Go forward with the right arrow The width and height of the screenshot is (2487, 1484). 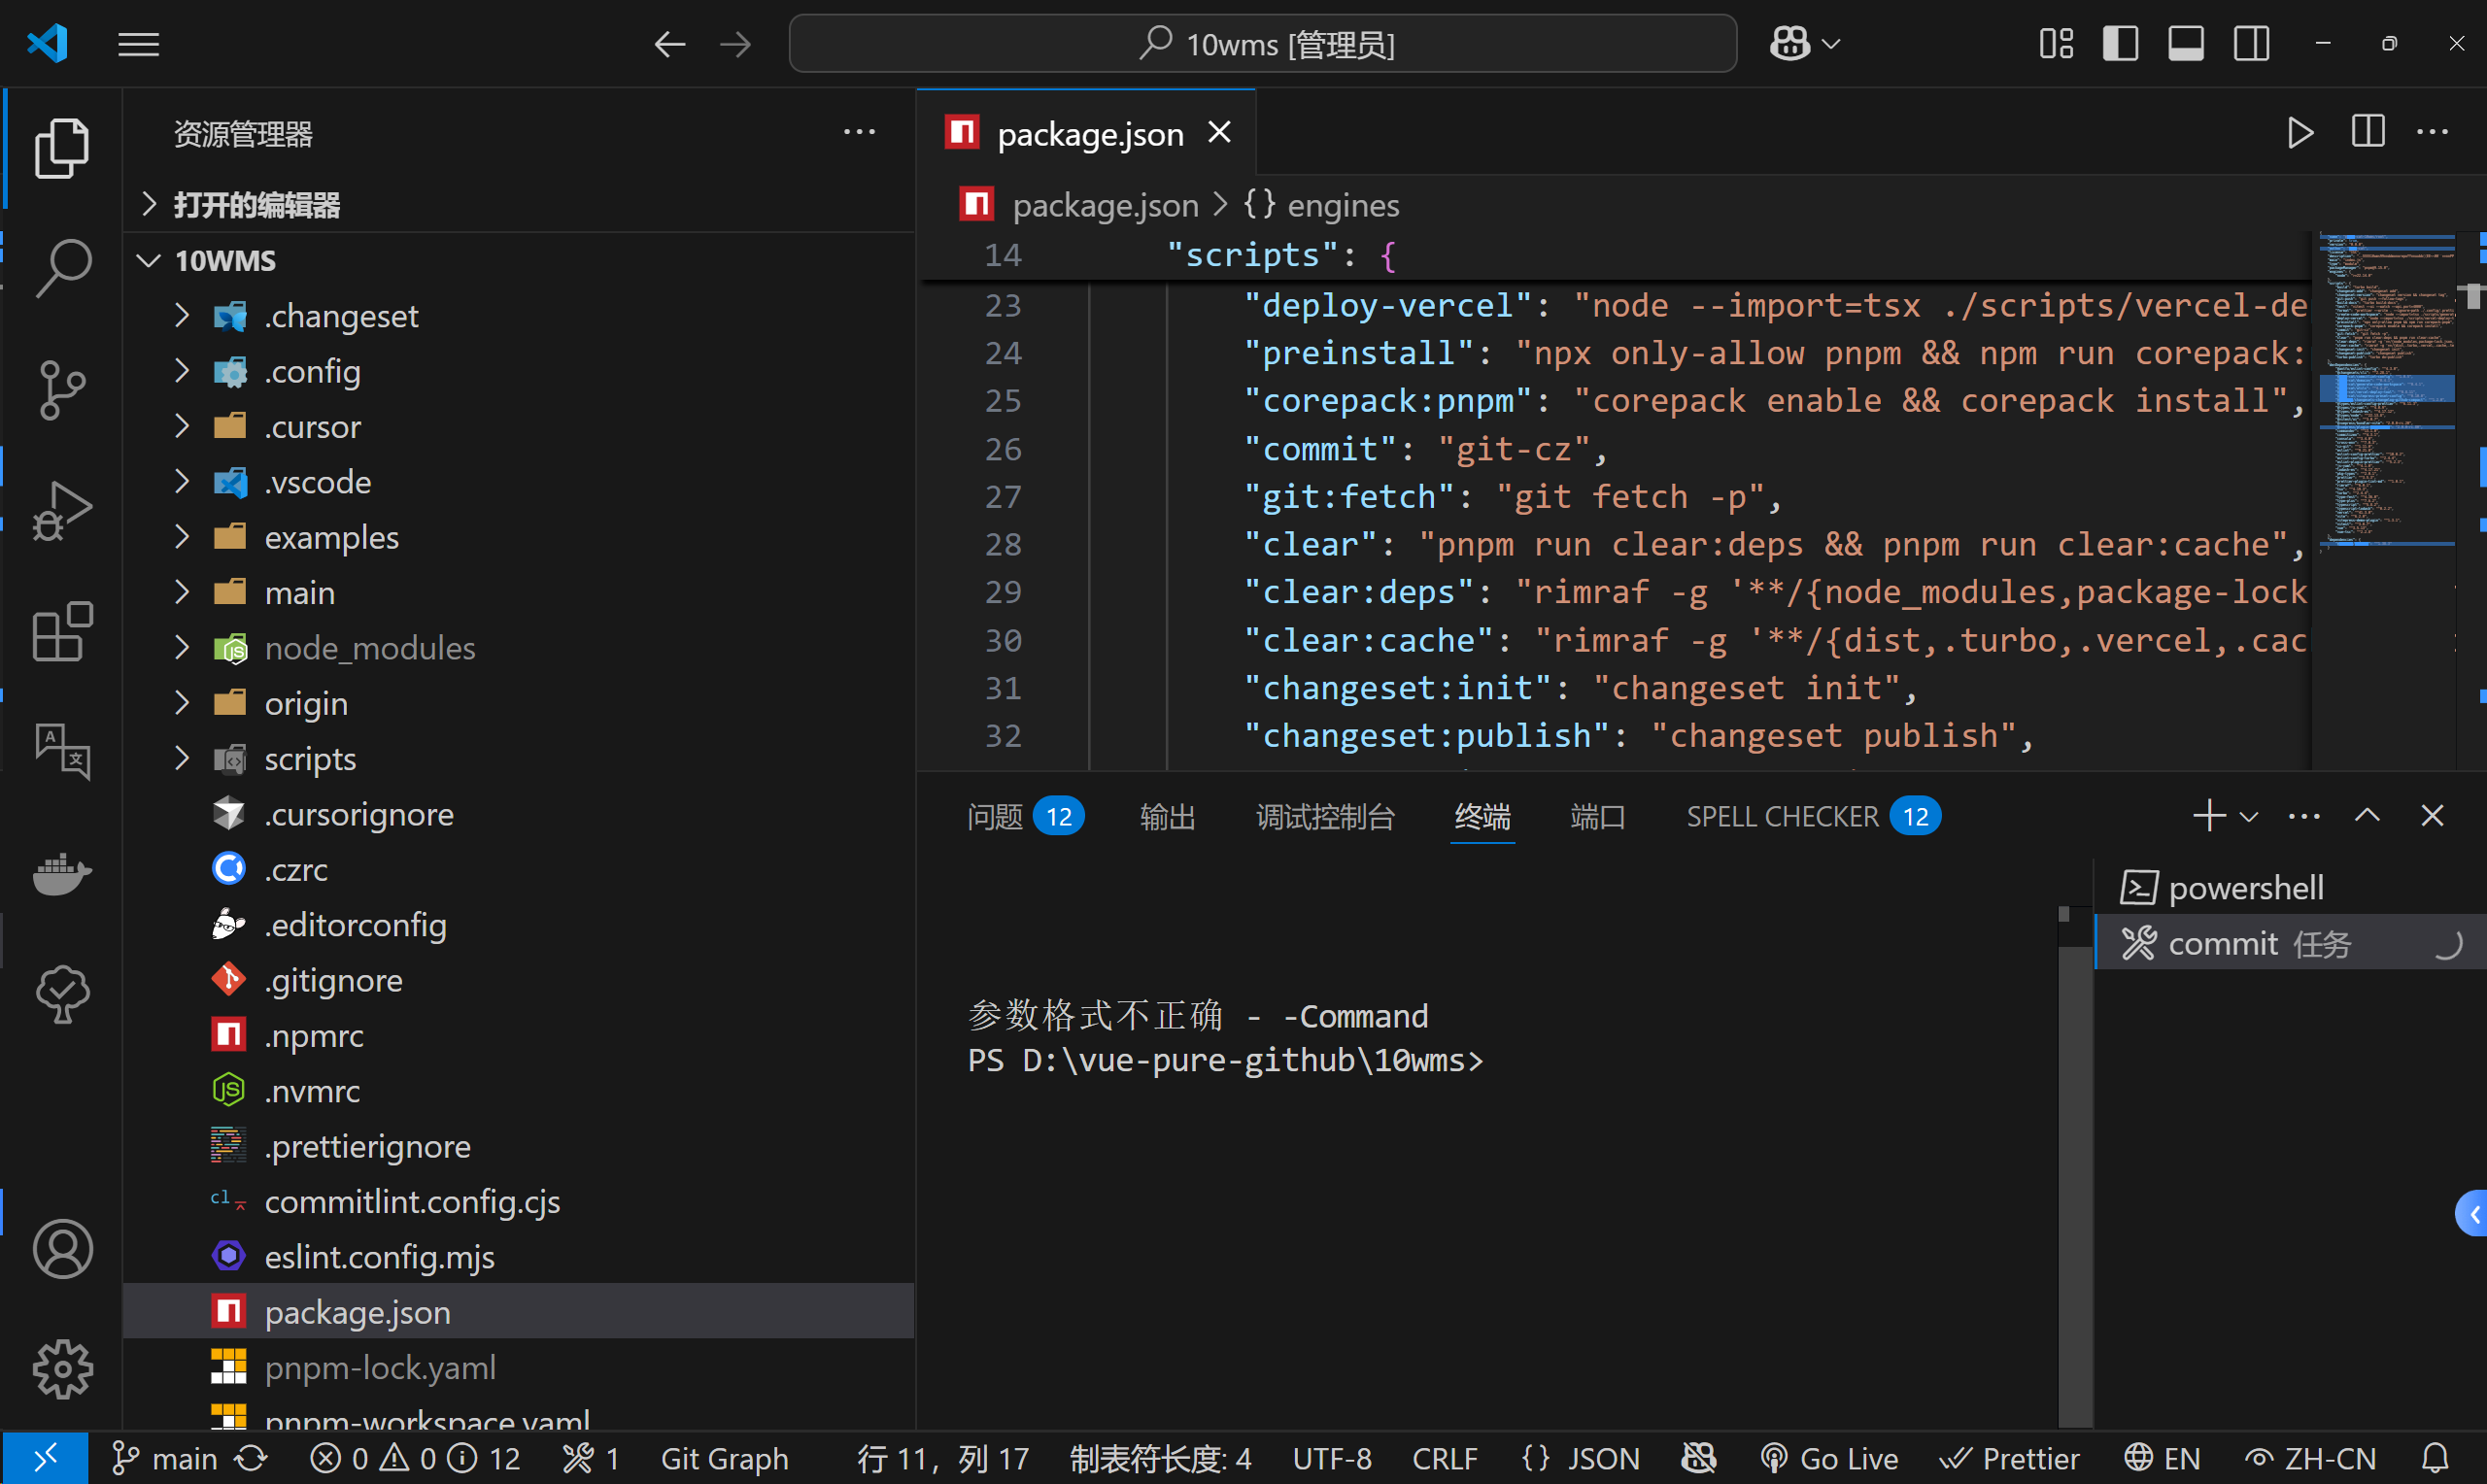pos(736,44)
